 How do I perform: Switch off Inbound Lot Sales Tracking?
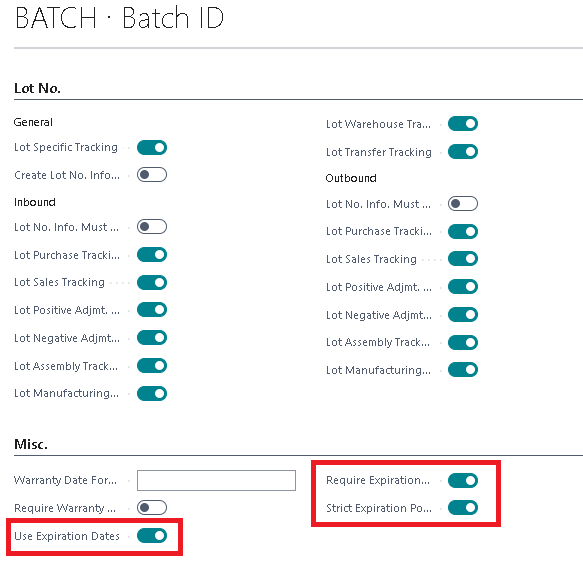152,283
